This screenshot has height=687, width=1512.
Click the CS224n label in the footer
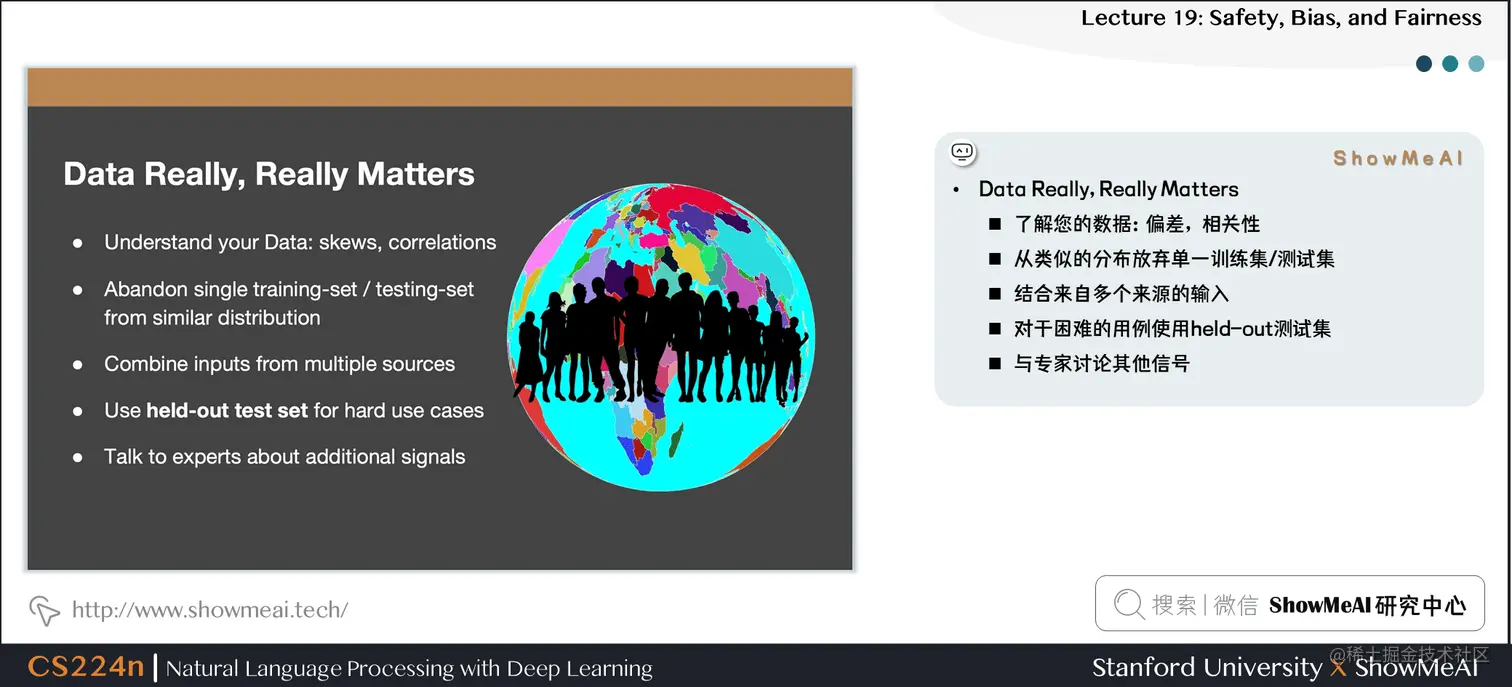click(x=85, y=667)
